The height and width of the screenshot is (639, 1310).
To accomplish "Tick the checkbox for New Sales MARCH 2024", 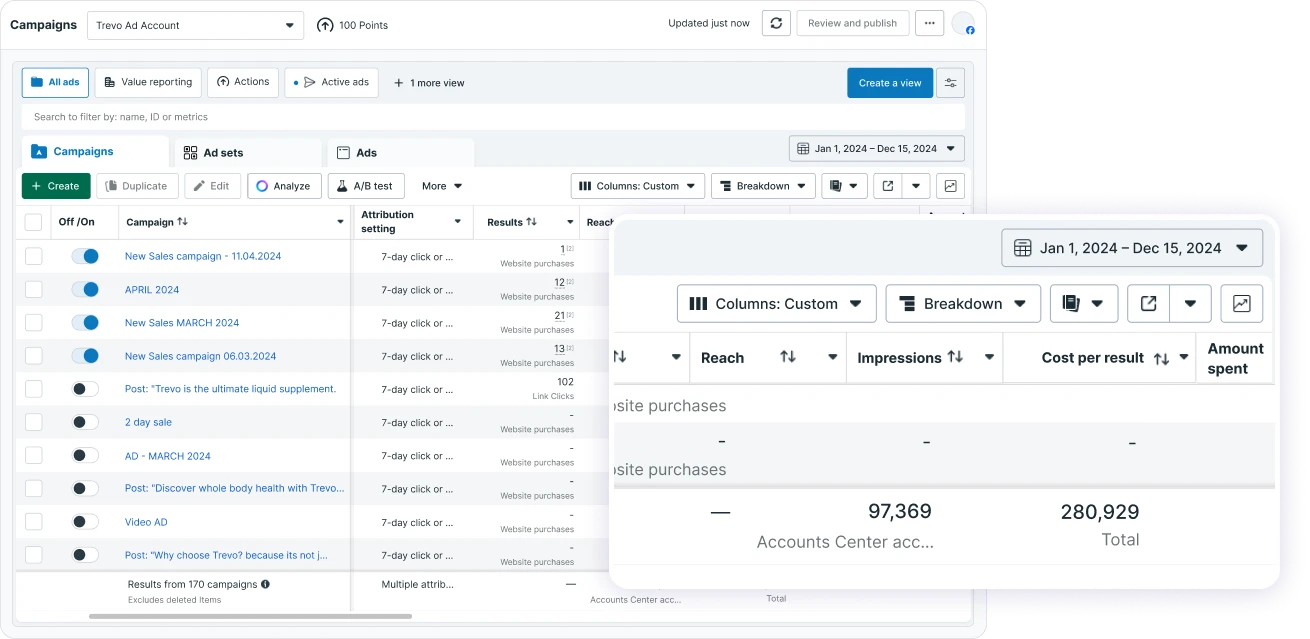I will [34, 323].
